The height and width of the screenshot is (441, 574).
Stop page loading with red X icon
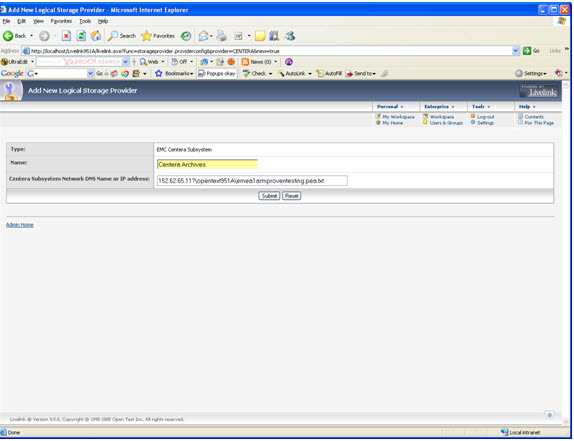pos(66,36)
